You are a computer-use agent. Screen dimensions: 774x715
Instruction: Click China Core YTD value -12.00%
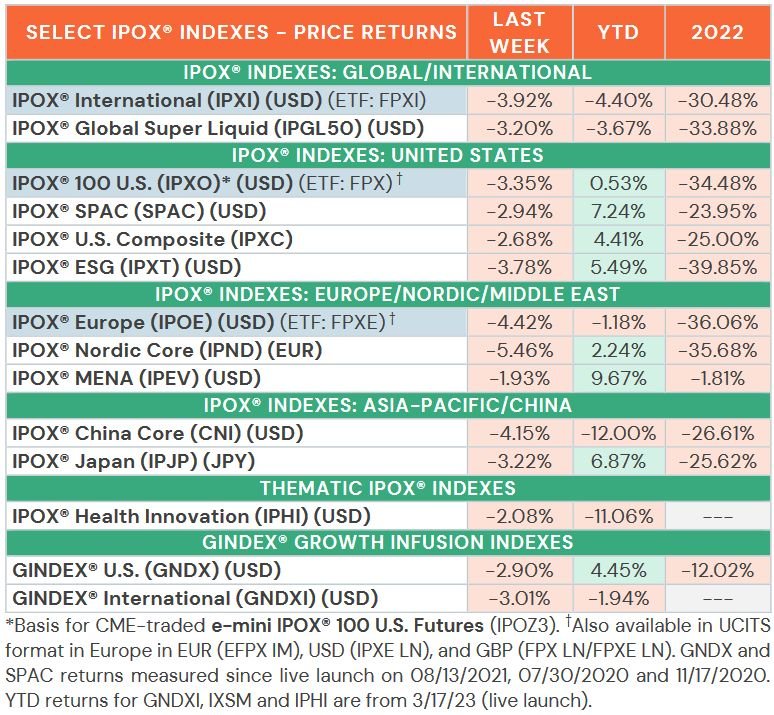click(x=619, y=434)
